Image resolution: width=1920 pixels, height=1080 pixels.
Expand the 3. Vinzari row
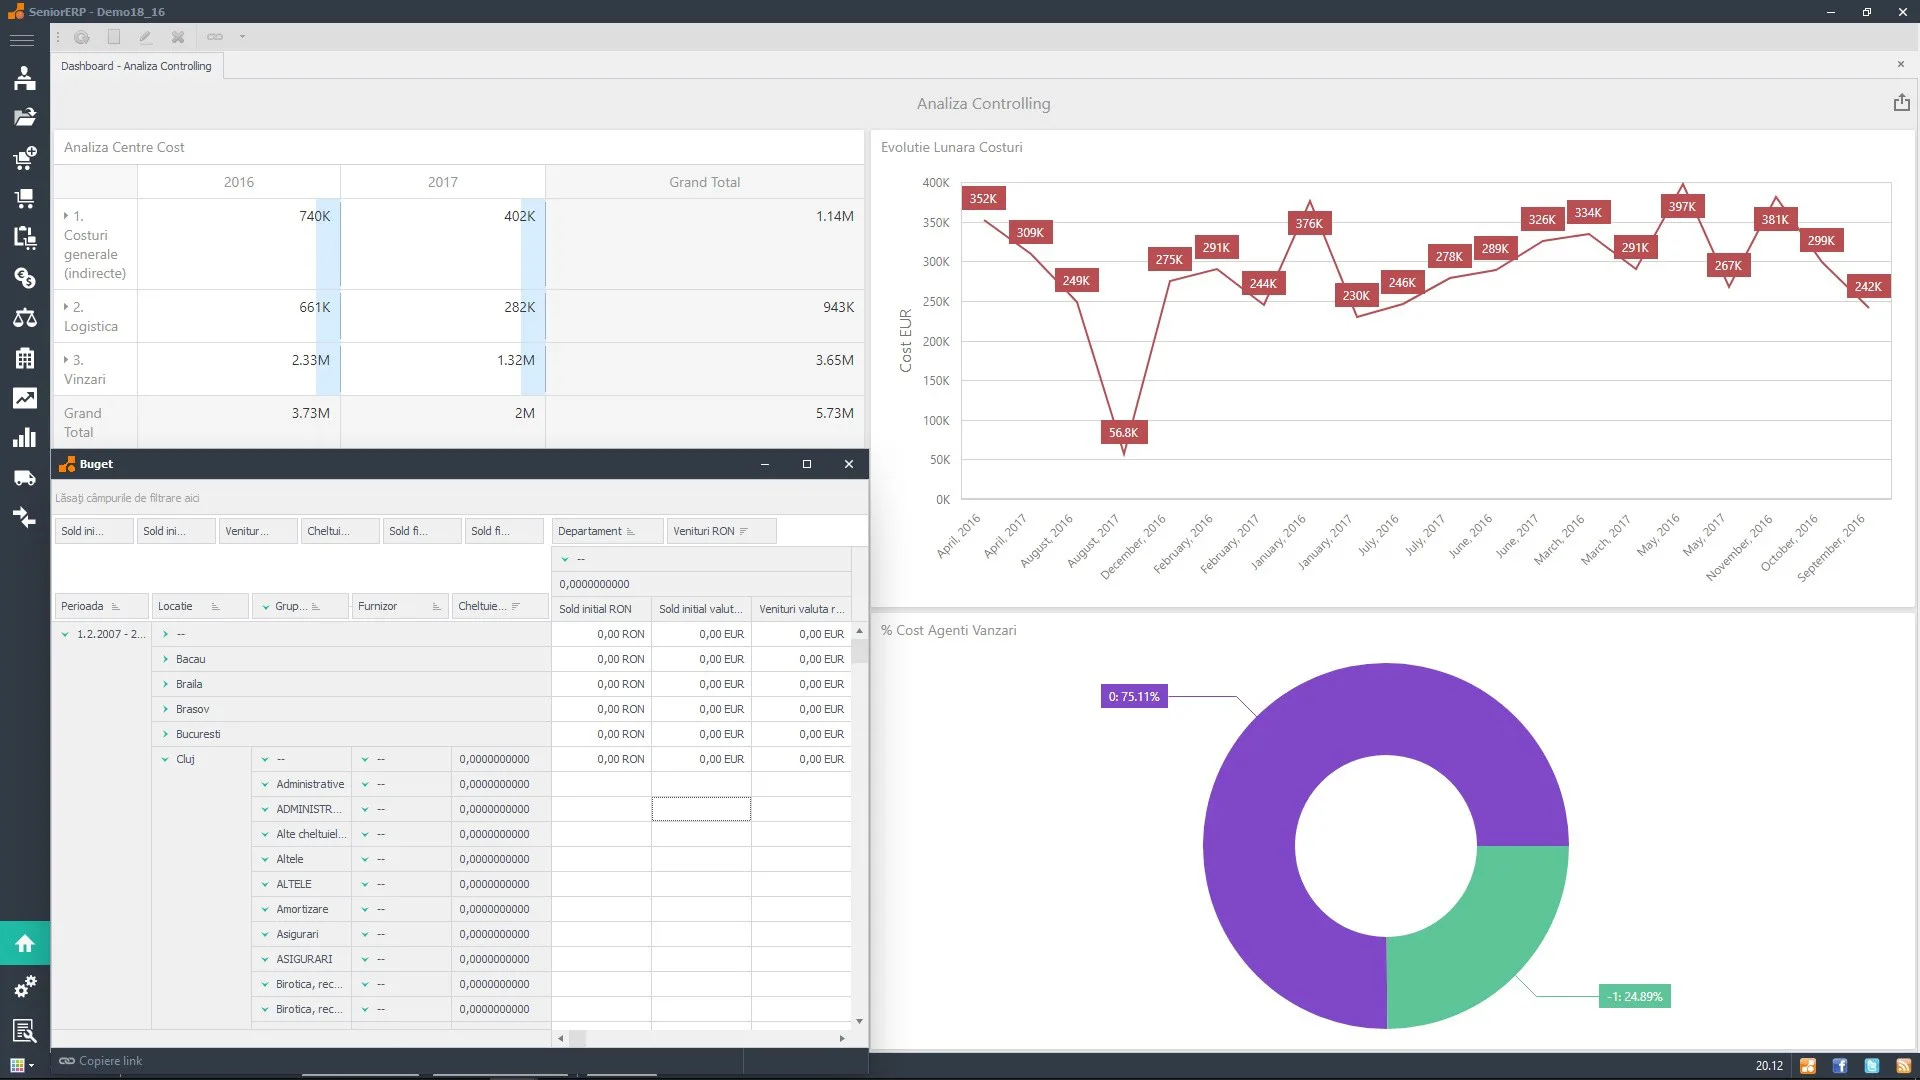pyautogui.click(x=66, y=360)
